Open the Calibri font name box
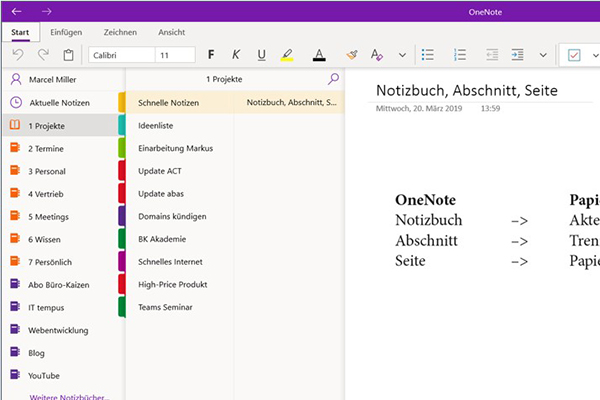Screen dimensions: 600x400 (122, 55)
